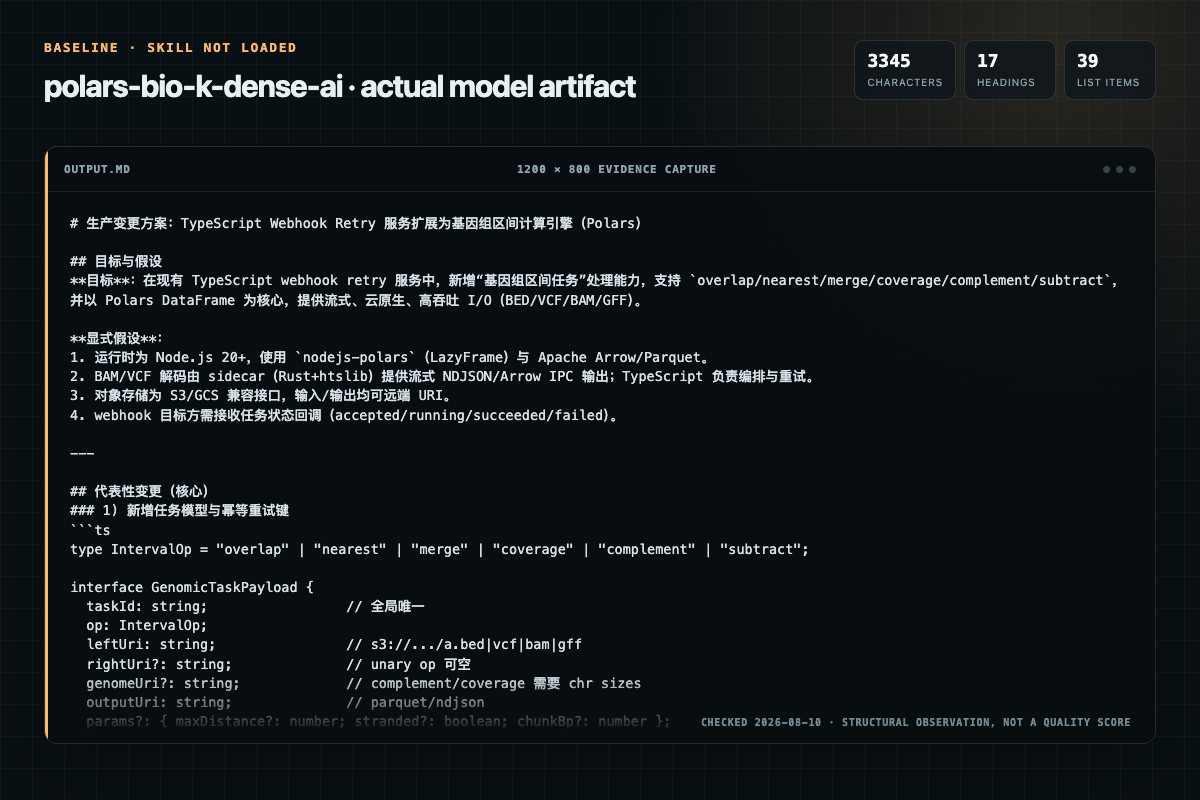Click the 'type IntervalOp =' code line
This screenshot has height=800, width=1200.
point(440,549)
